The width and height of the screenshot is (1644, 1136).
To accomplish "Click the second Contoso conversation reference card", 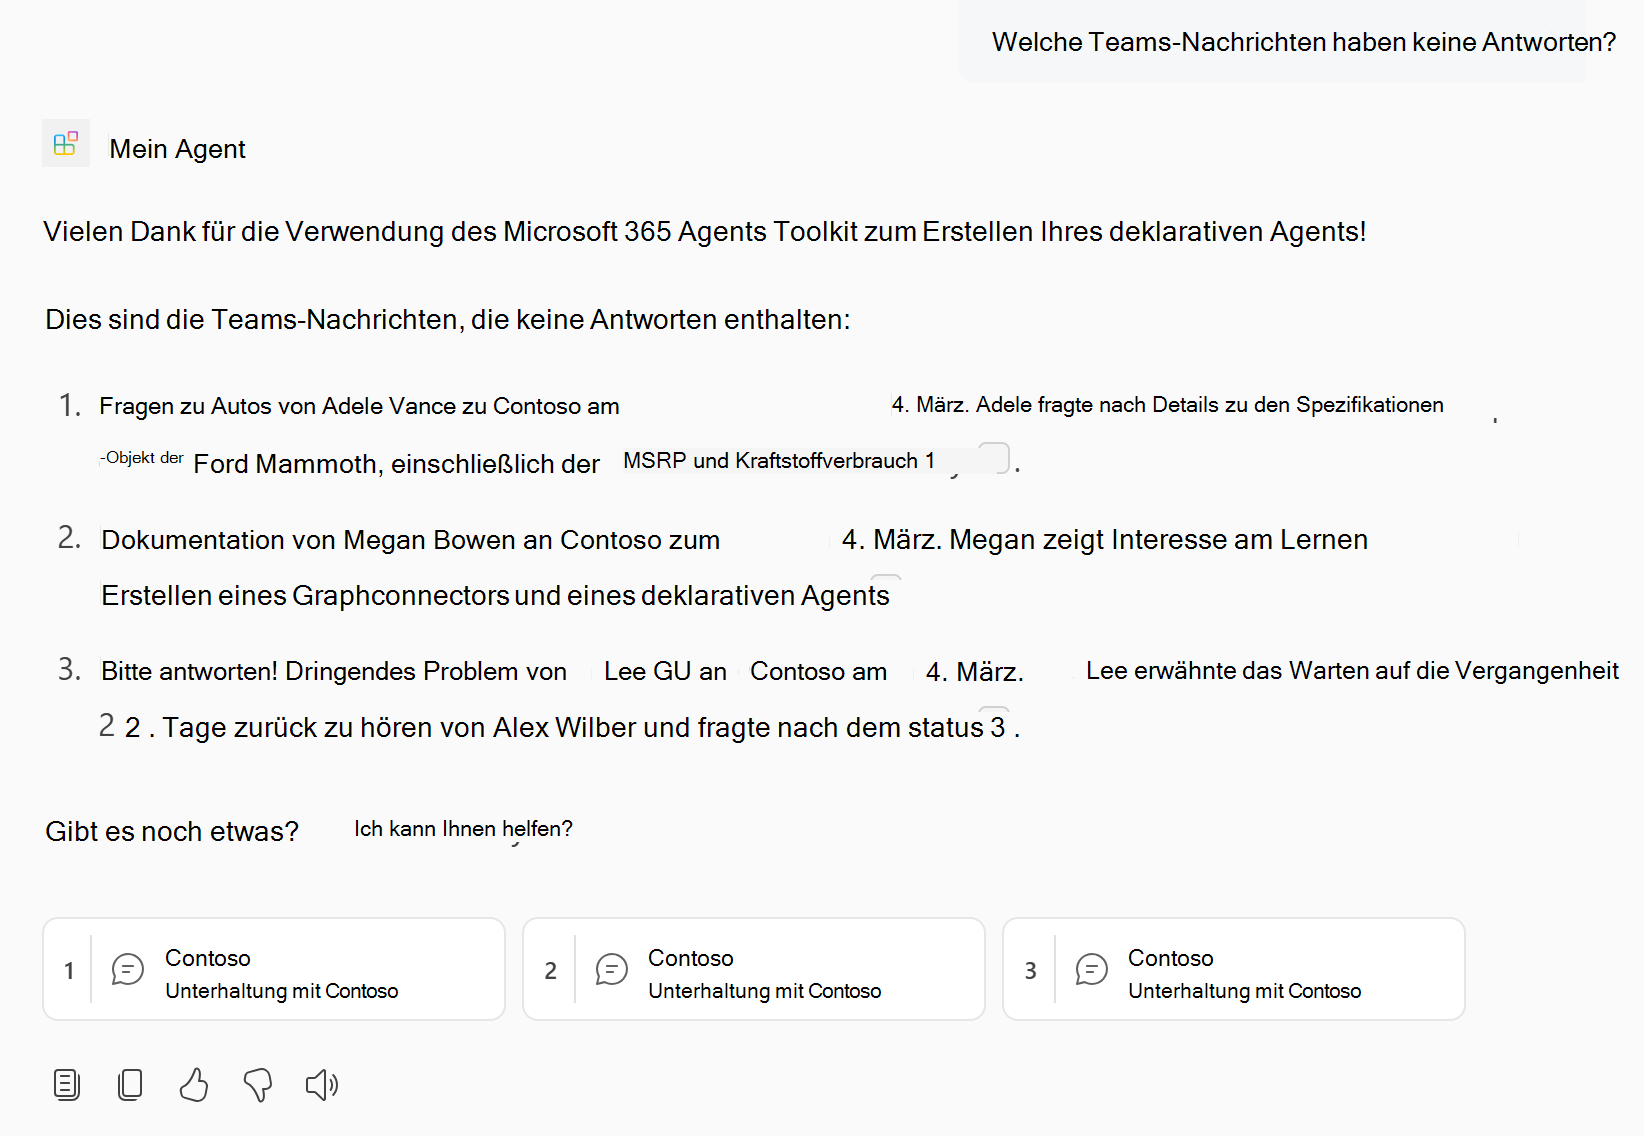I will [x=753, y=969].
